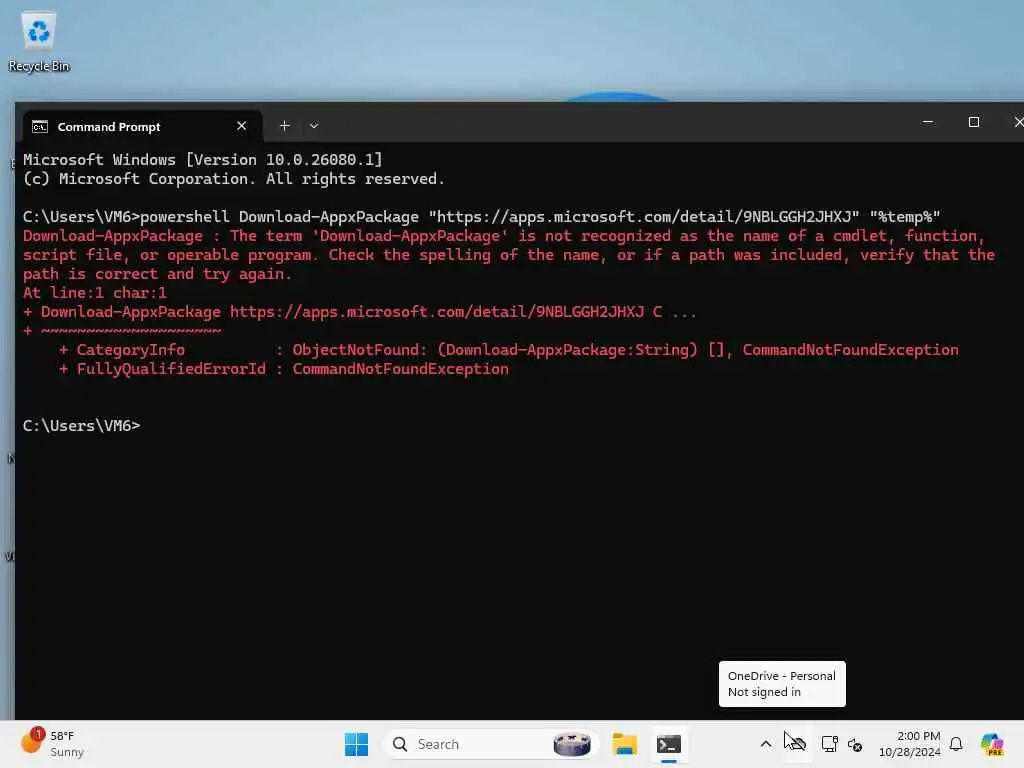Expand the terminal profile dropdown chevron
Viewport: 1024px width, 768px height.
314,125
